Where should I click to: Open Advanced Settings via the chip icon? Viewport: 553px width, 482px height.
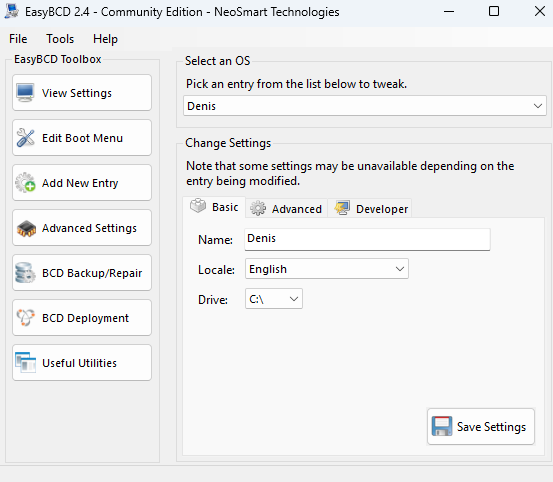(26, 228)
